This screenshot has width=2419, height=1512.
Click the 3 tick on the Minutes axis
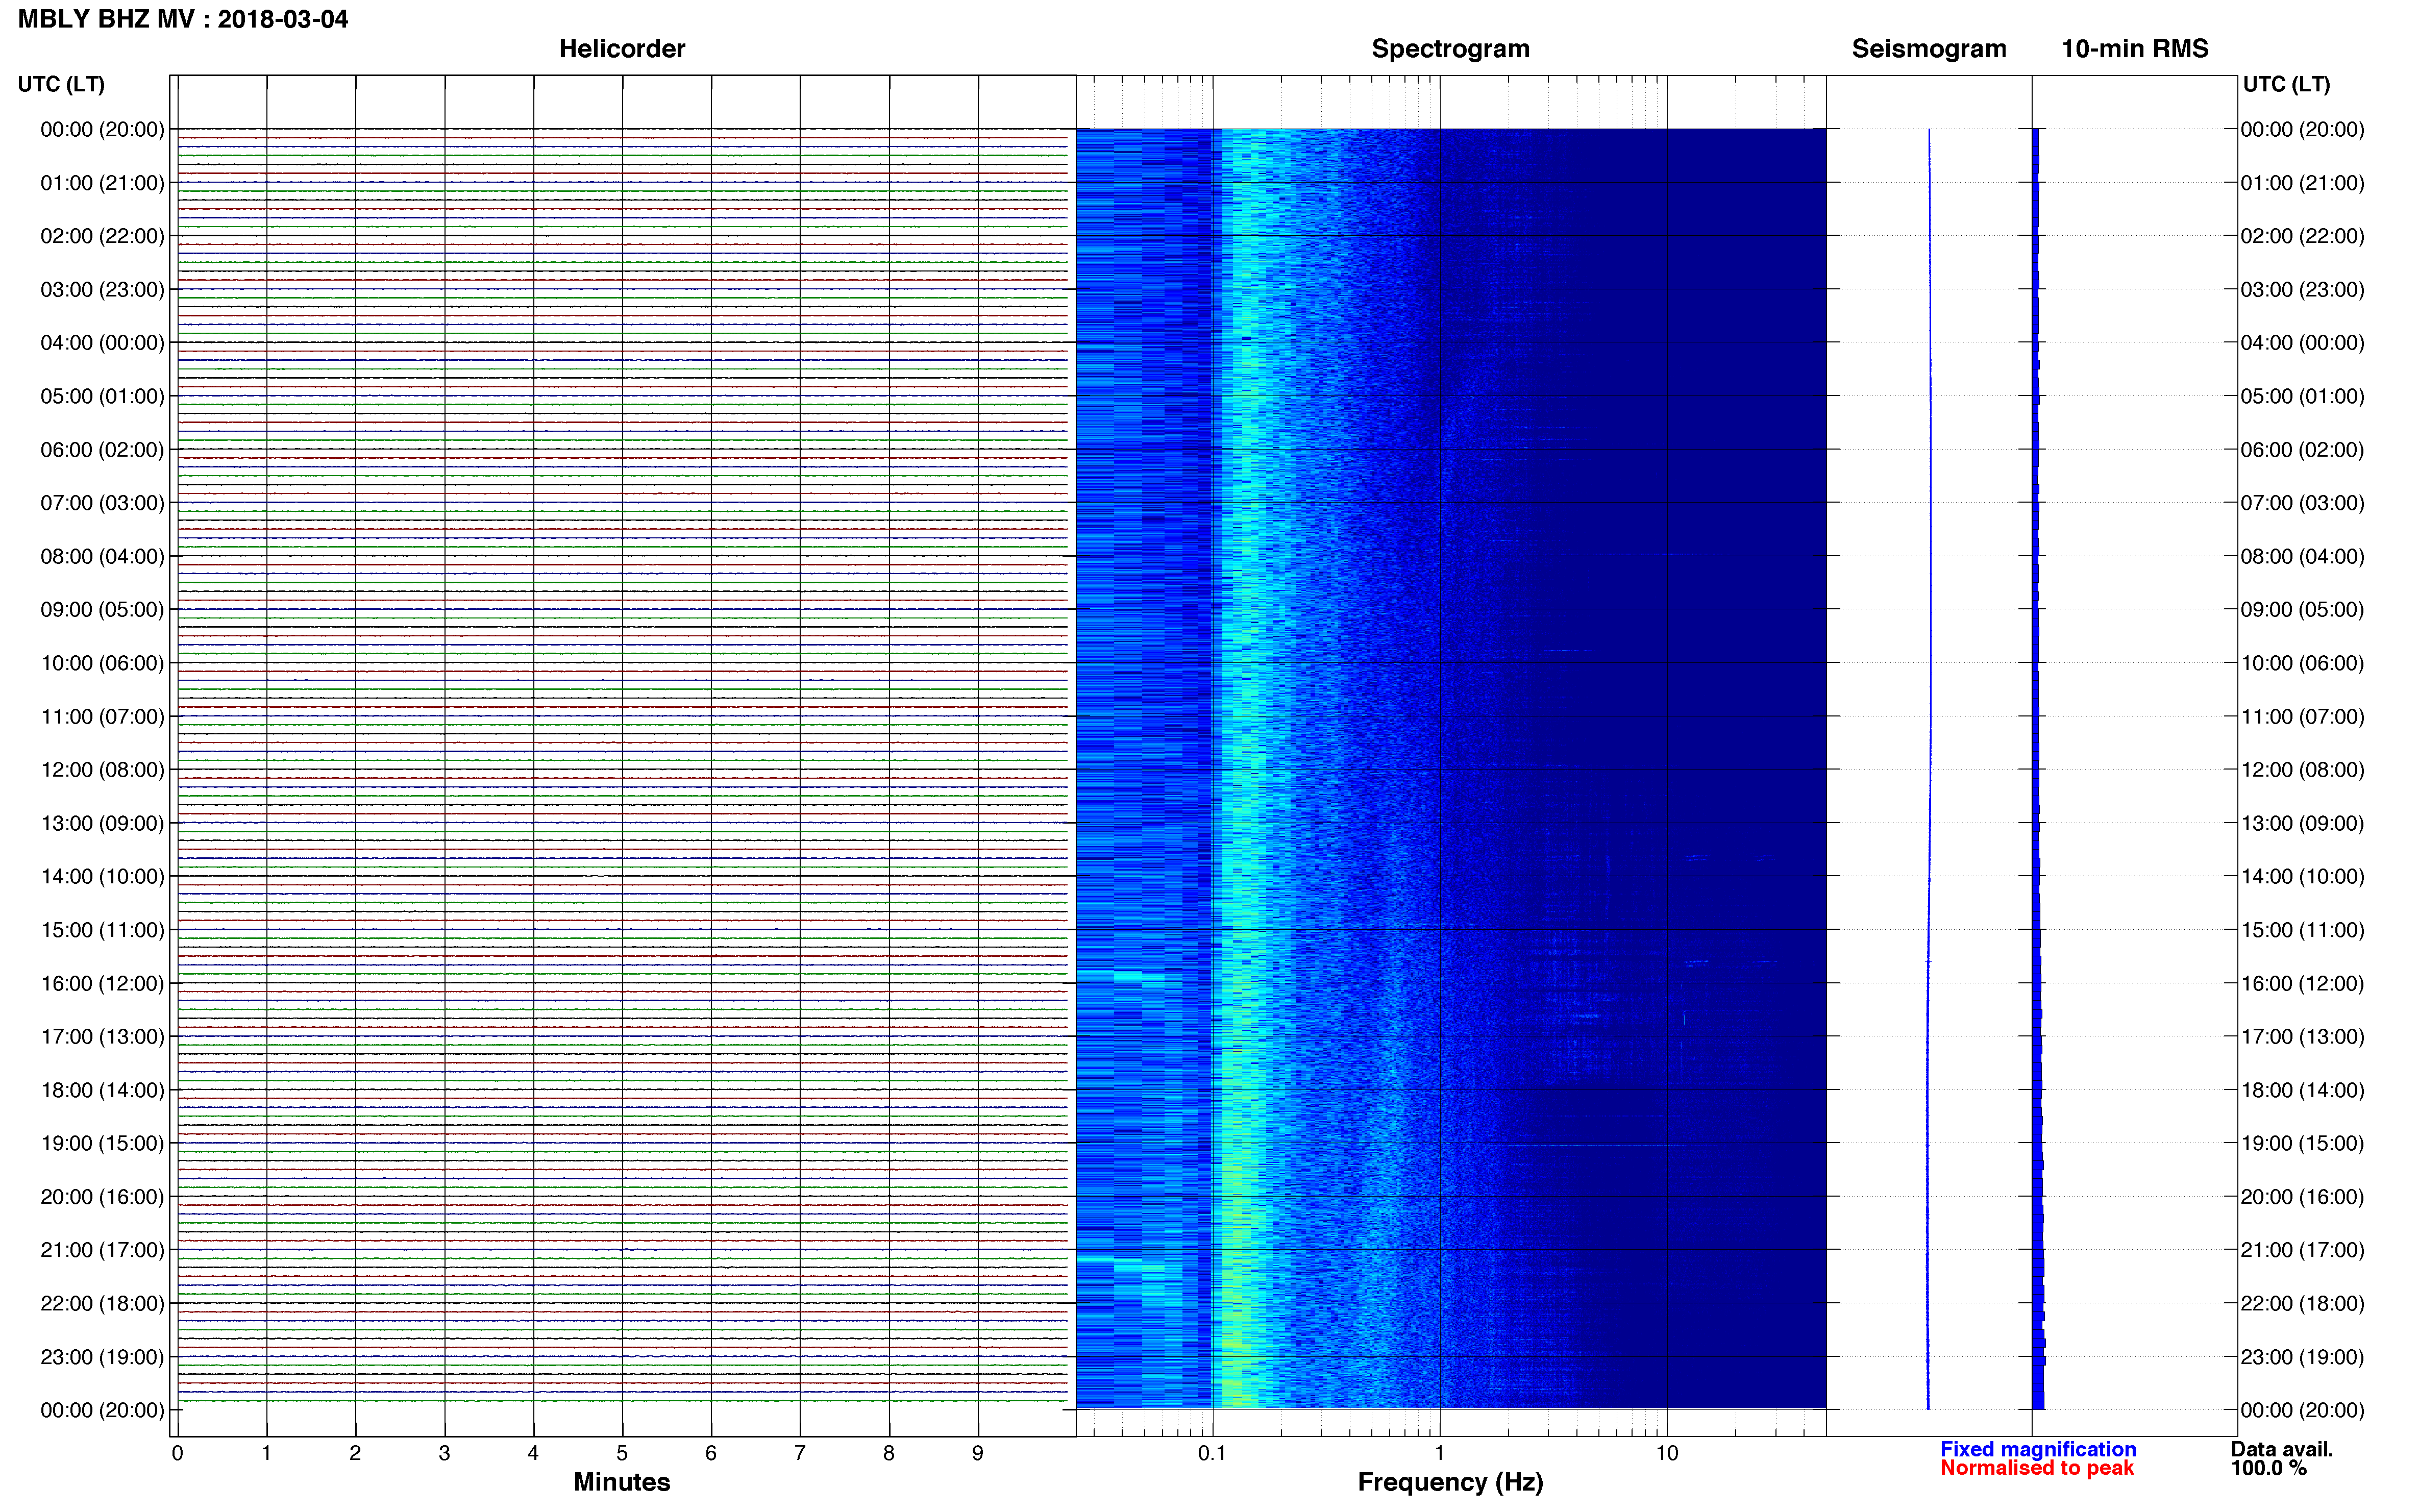(x=444, y=1453)
